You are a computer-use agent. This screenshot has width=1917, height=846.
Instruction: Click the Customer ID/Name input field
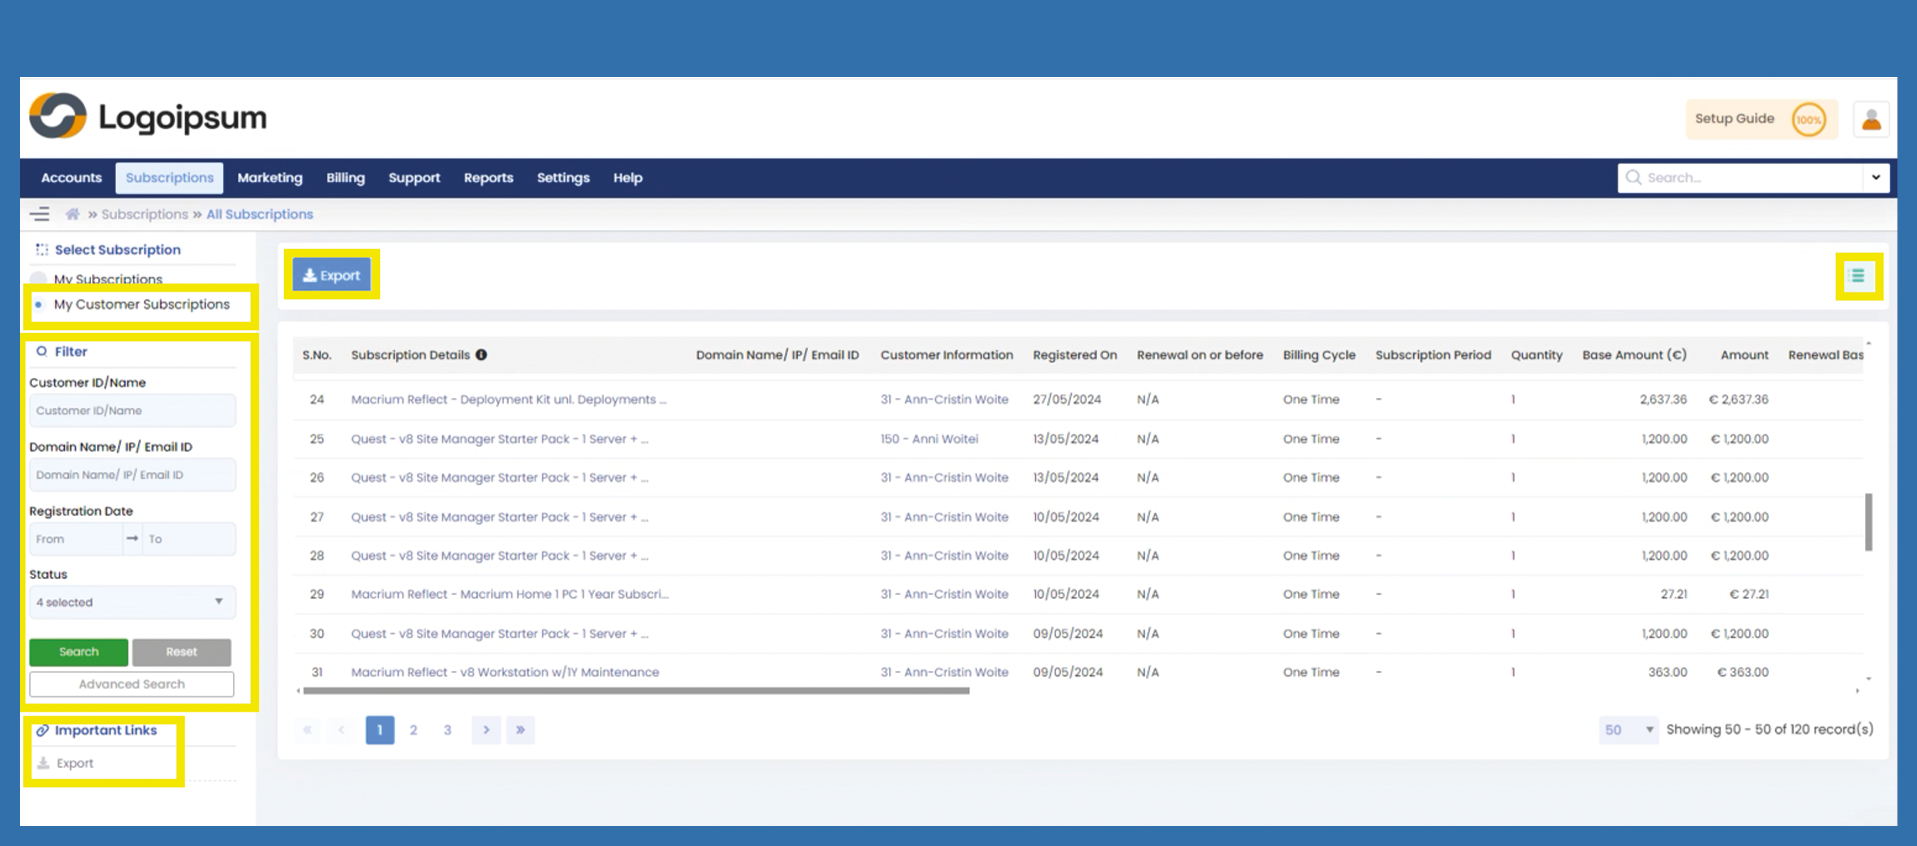click(x=132, y=411)
